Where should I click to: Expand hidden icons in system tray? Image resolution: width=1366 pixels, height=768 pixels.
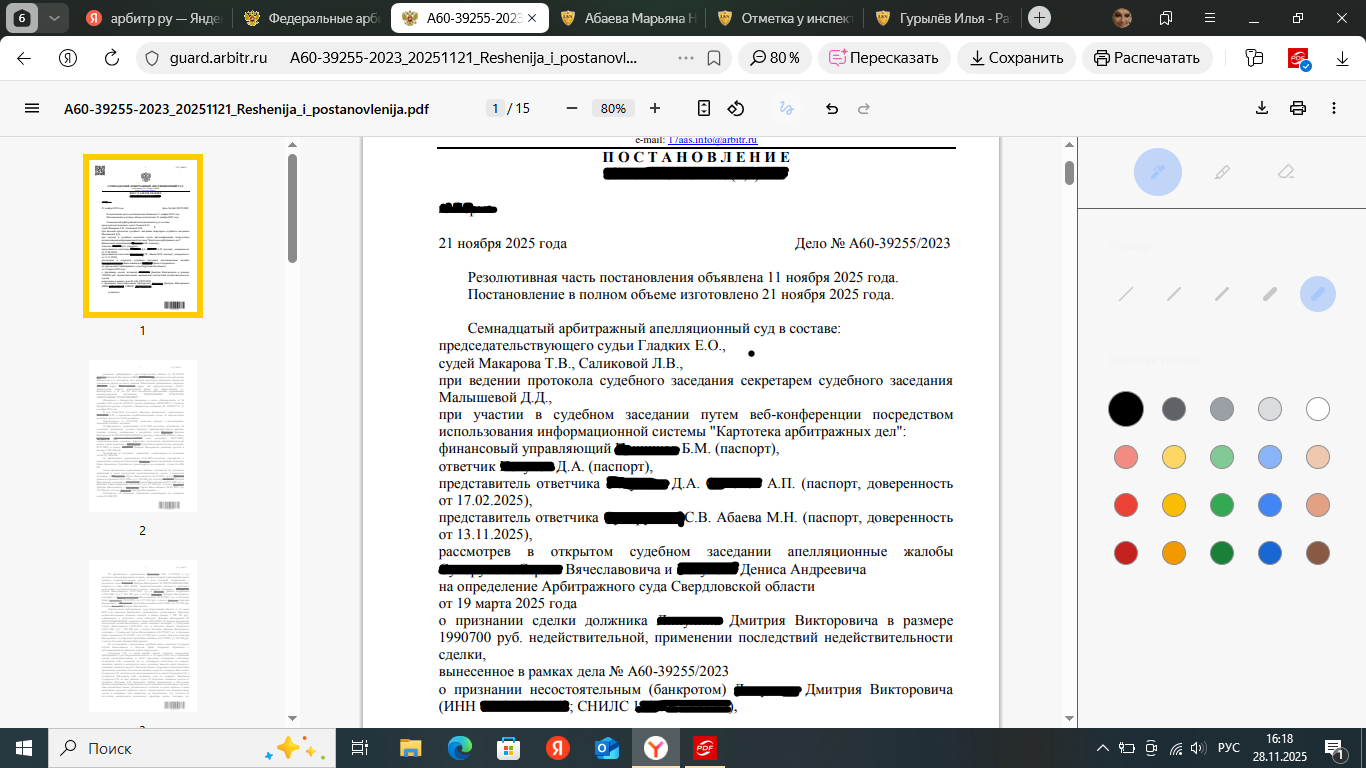coord(1103,747)
